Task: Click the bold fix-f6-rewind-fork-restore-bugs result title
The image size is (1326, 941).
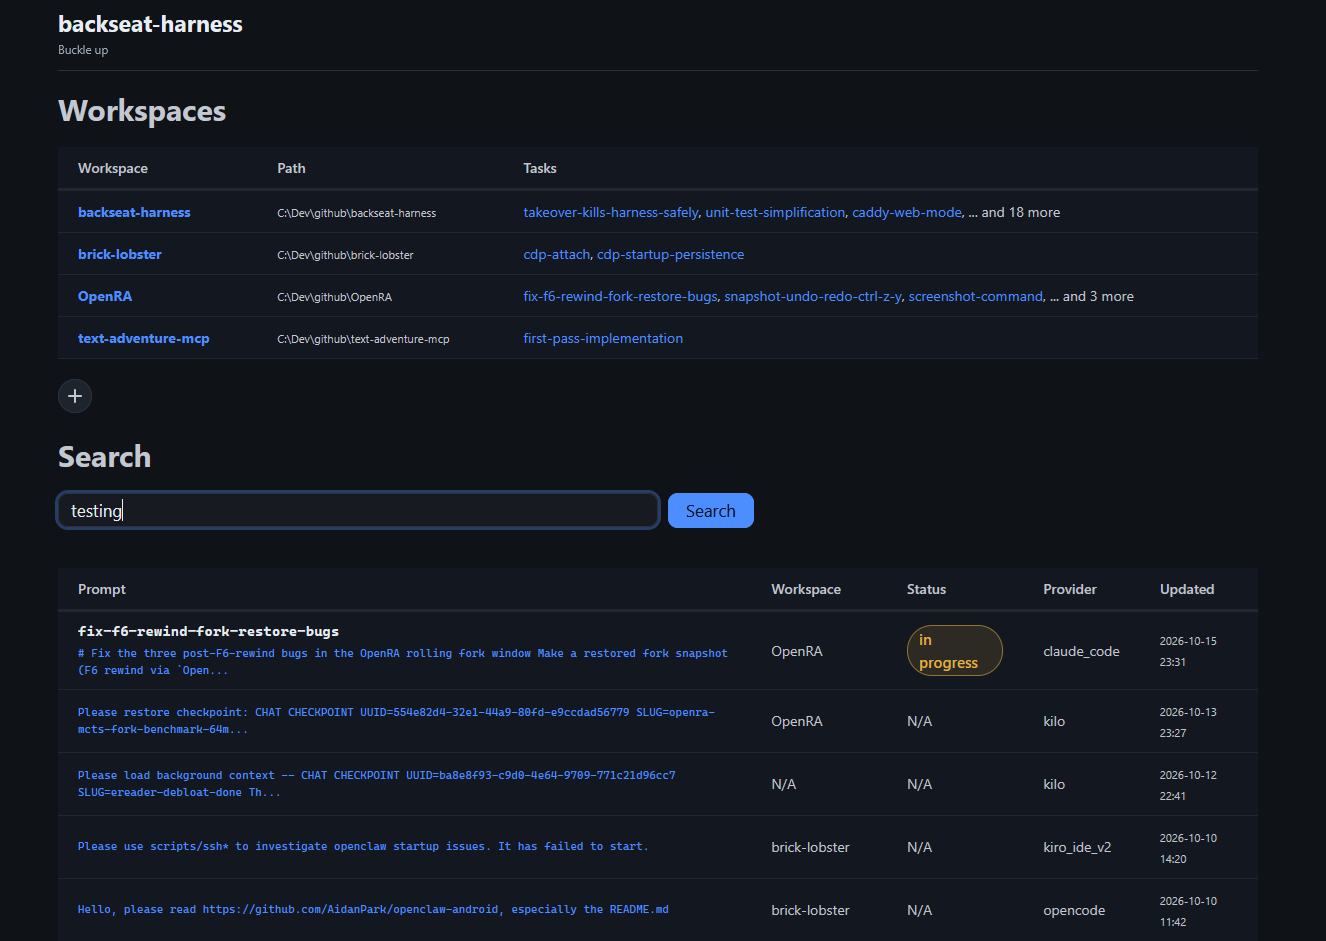Action: [208, 631]
